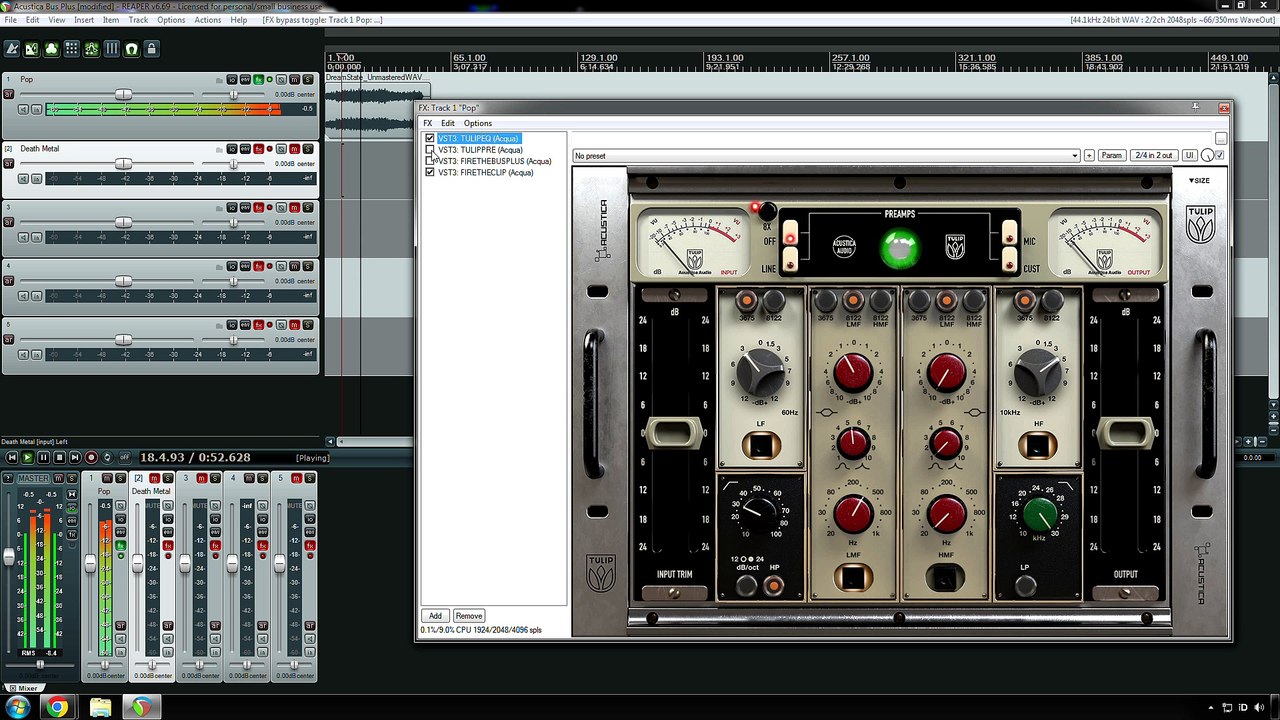Image resolution: width=1280 pixels, height=720 pixels.
Task: Click the Play button in transport
Action: tap(27, 457)
